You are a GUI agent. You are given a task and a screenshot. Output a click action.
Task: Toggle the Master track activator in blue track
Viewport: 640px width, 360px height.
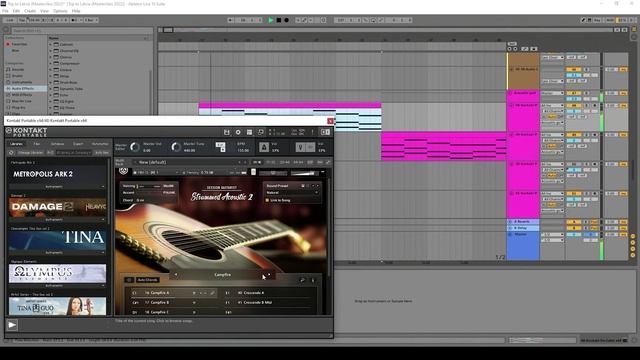(x=573, y=234)
